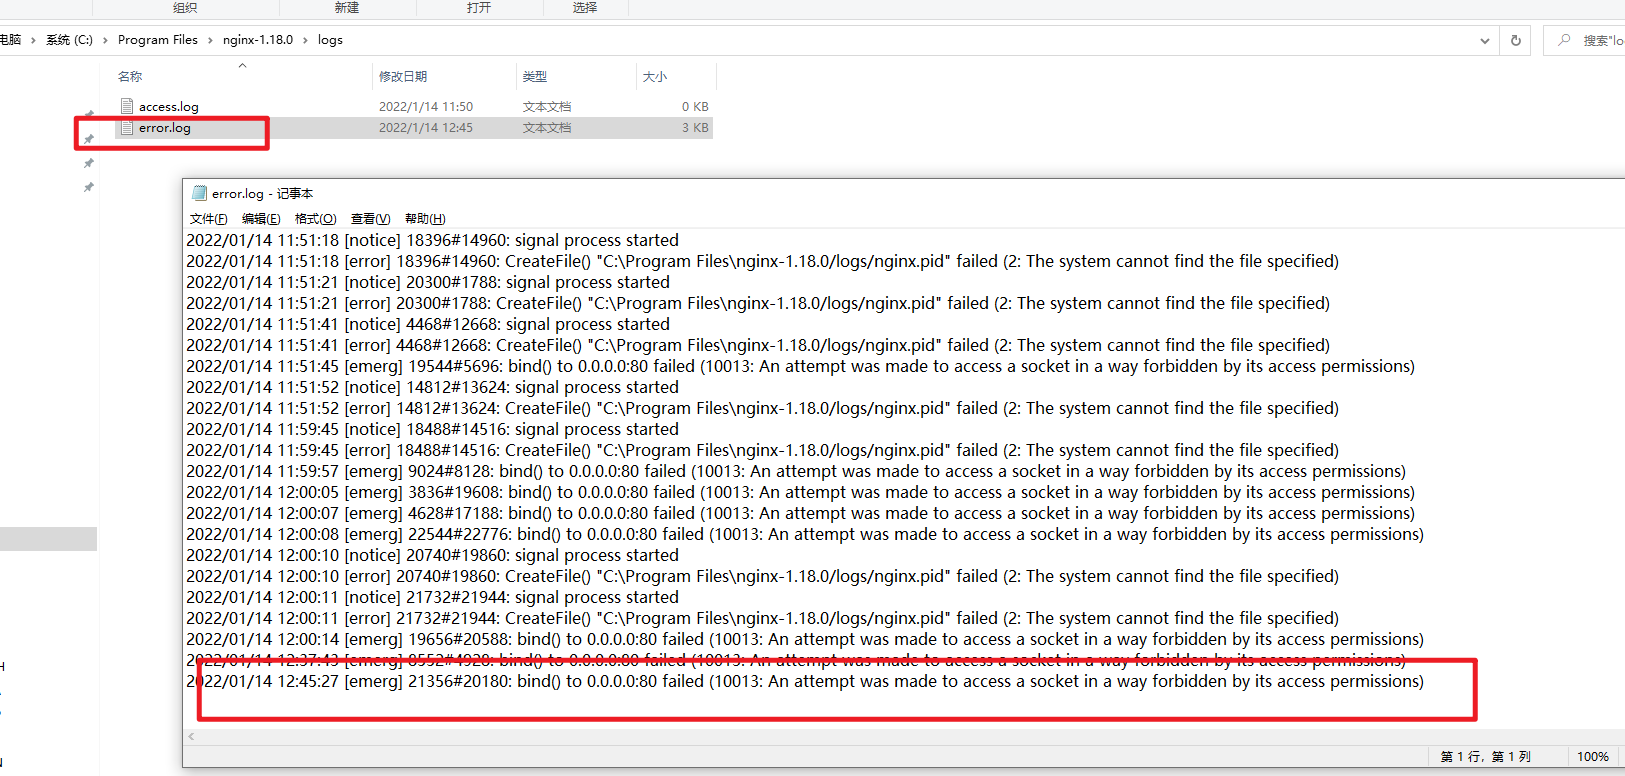Click the 2022/1/14 12:45 date cell
This screenshot has width=1625, height=776.
point(426,127)
